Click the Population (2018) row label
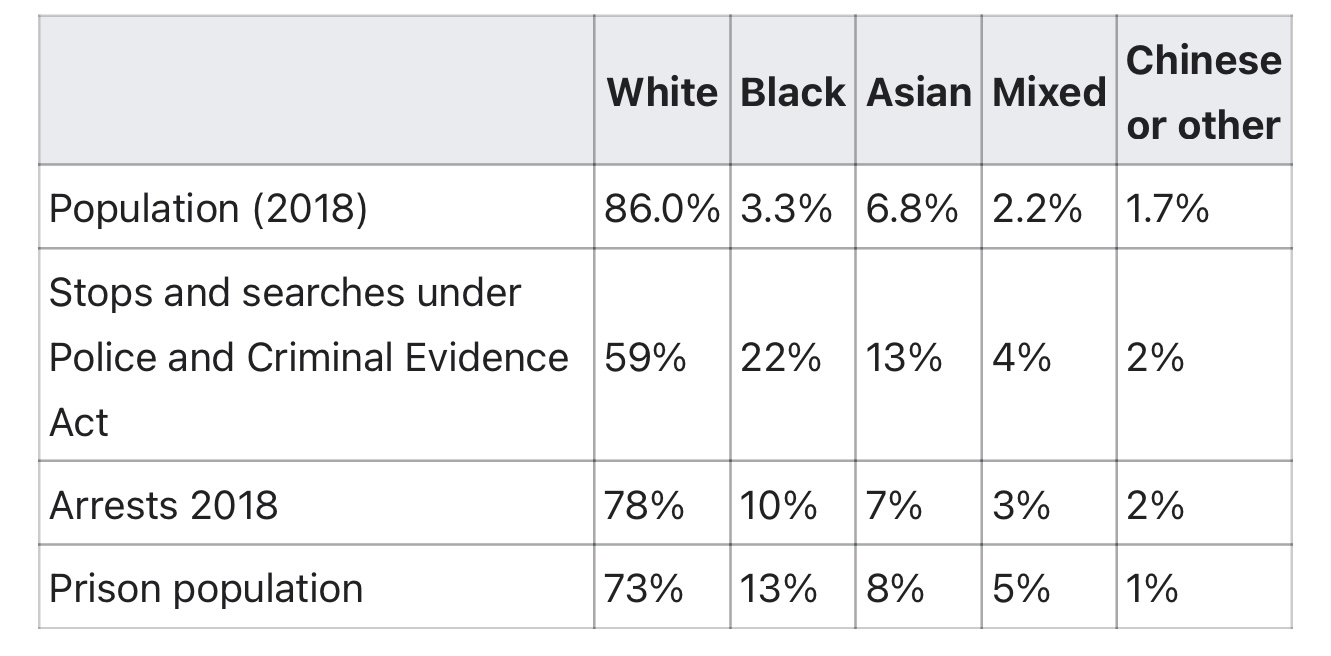 208,208
